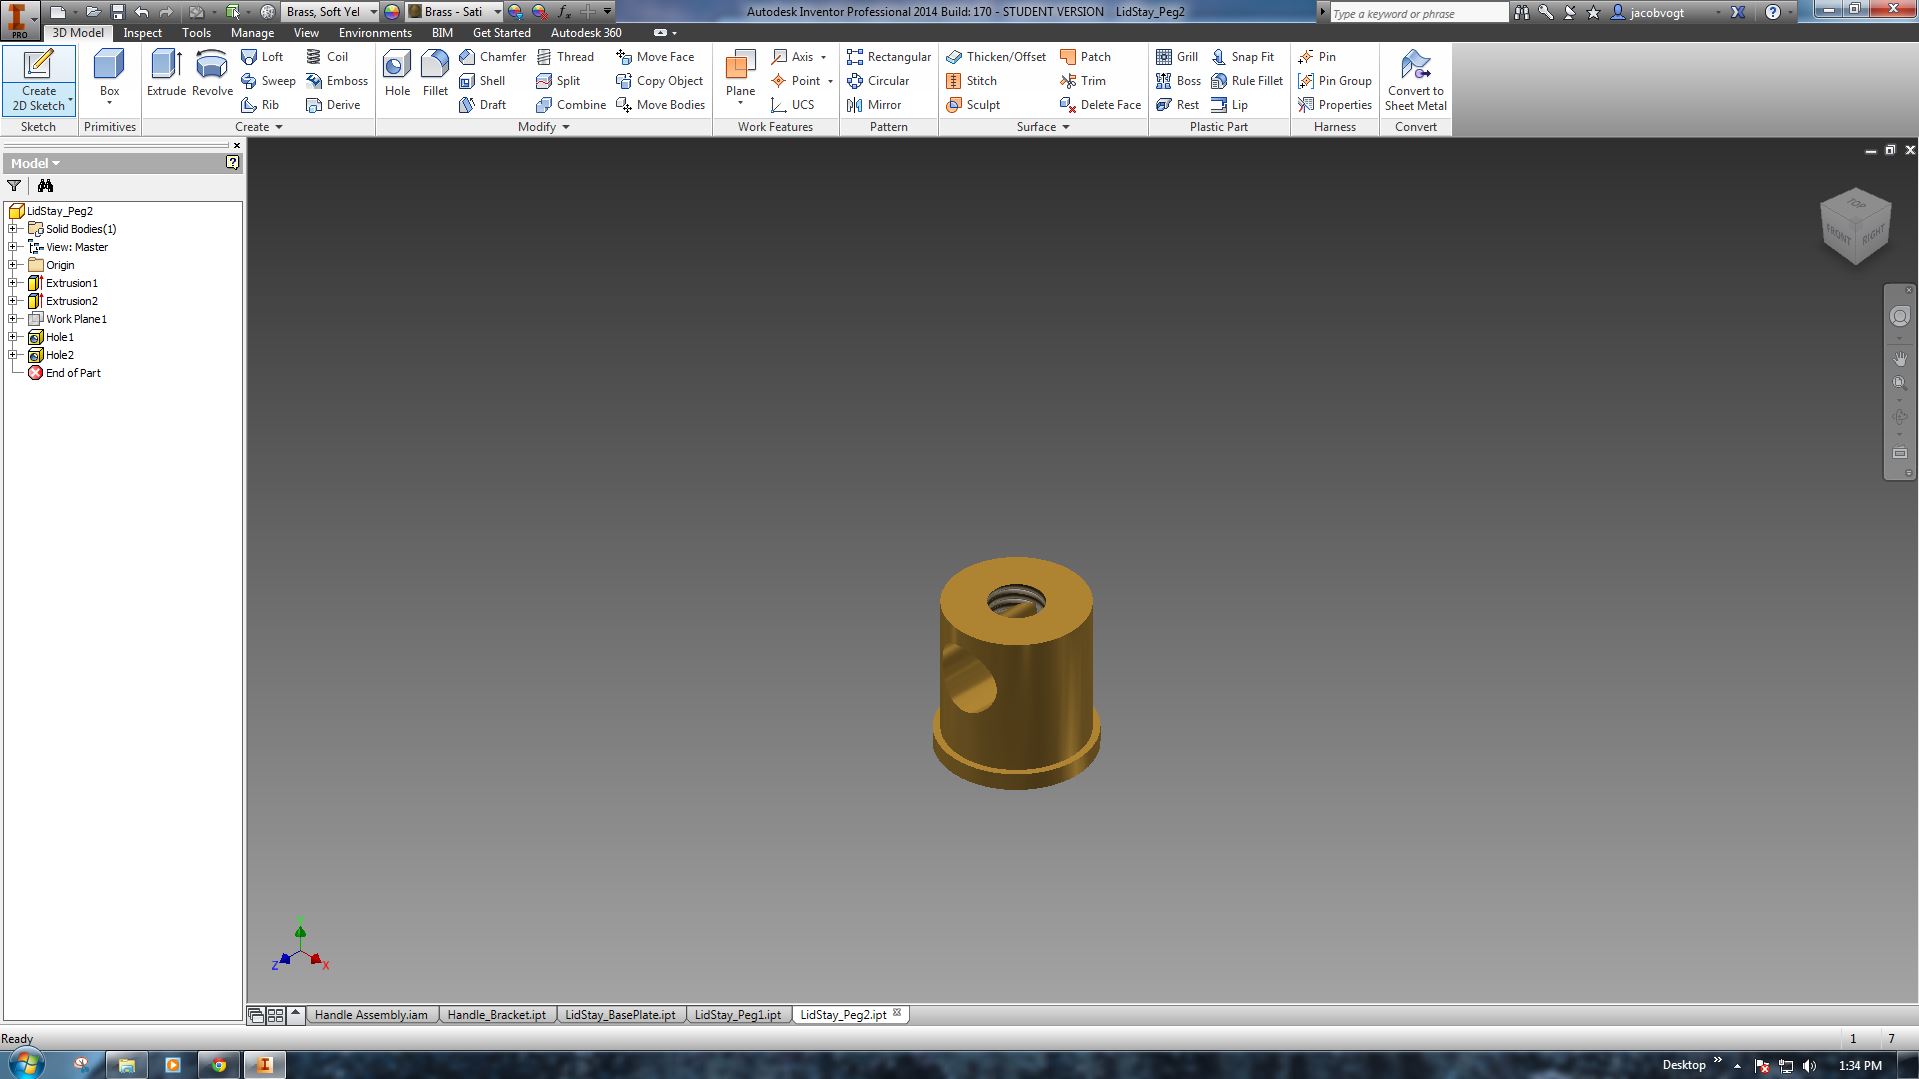Click the keyword search field
1919x1079 pixels.
[1418, 13]
